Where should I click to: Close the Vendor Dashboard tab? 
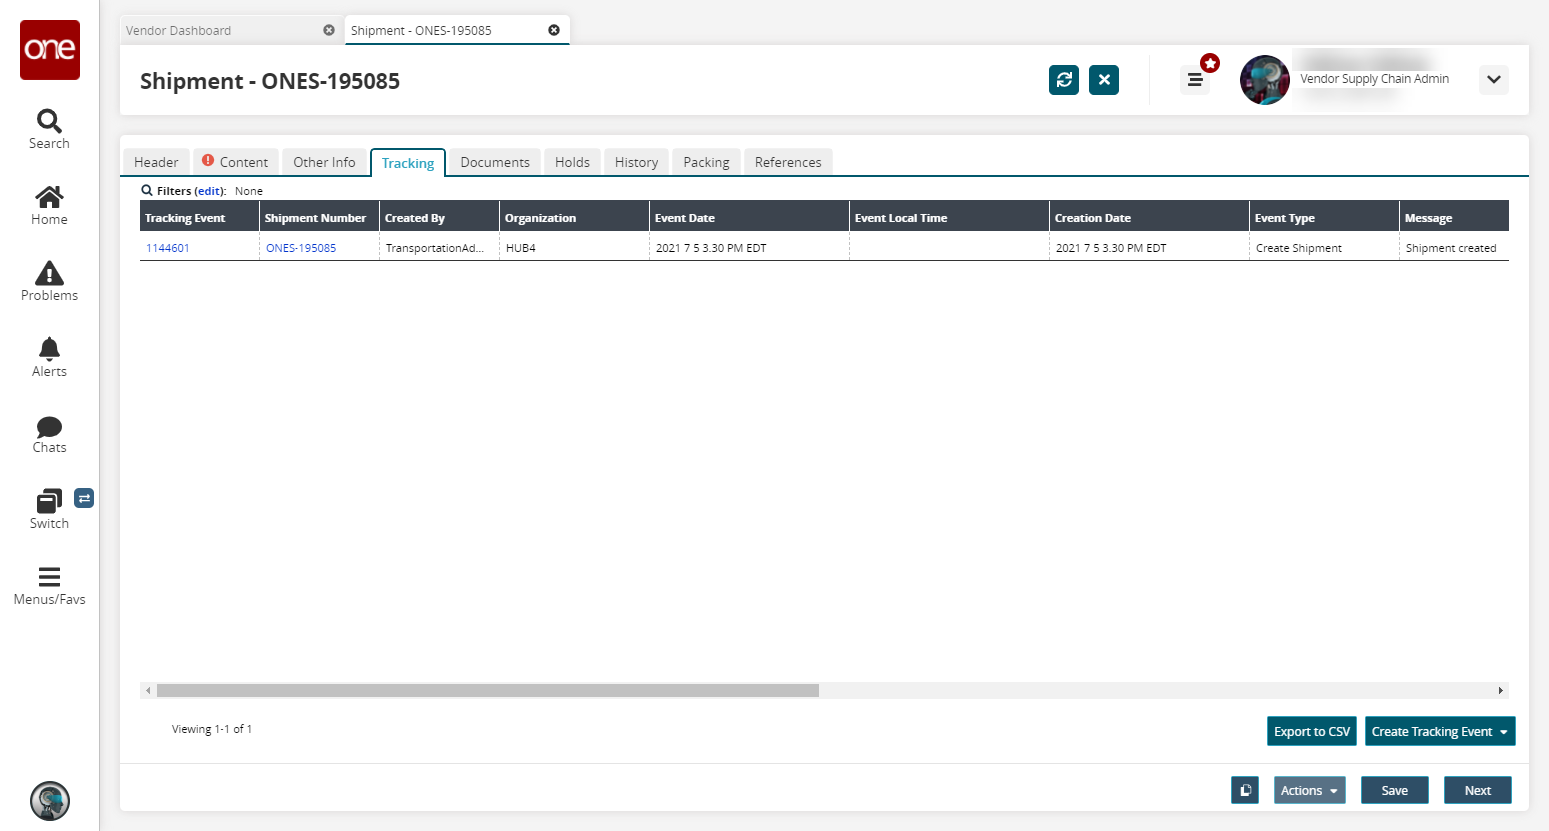coord(329,30)
